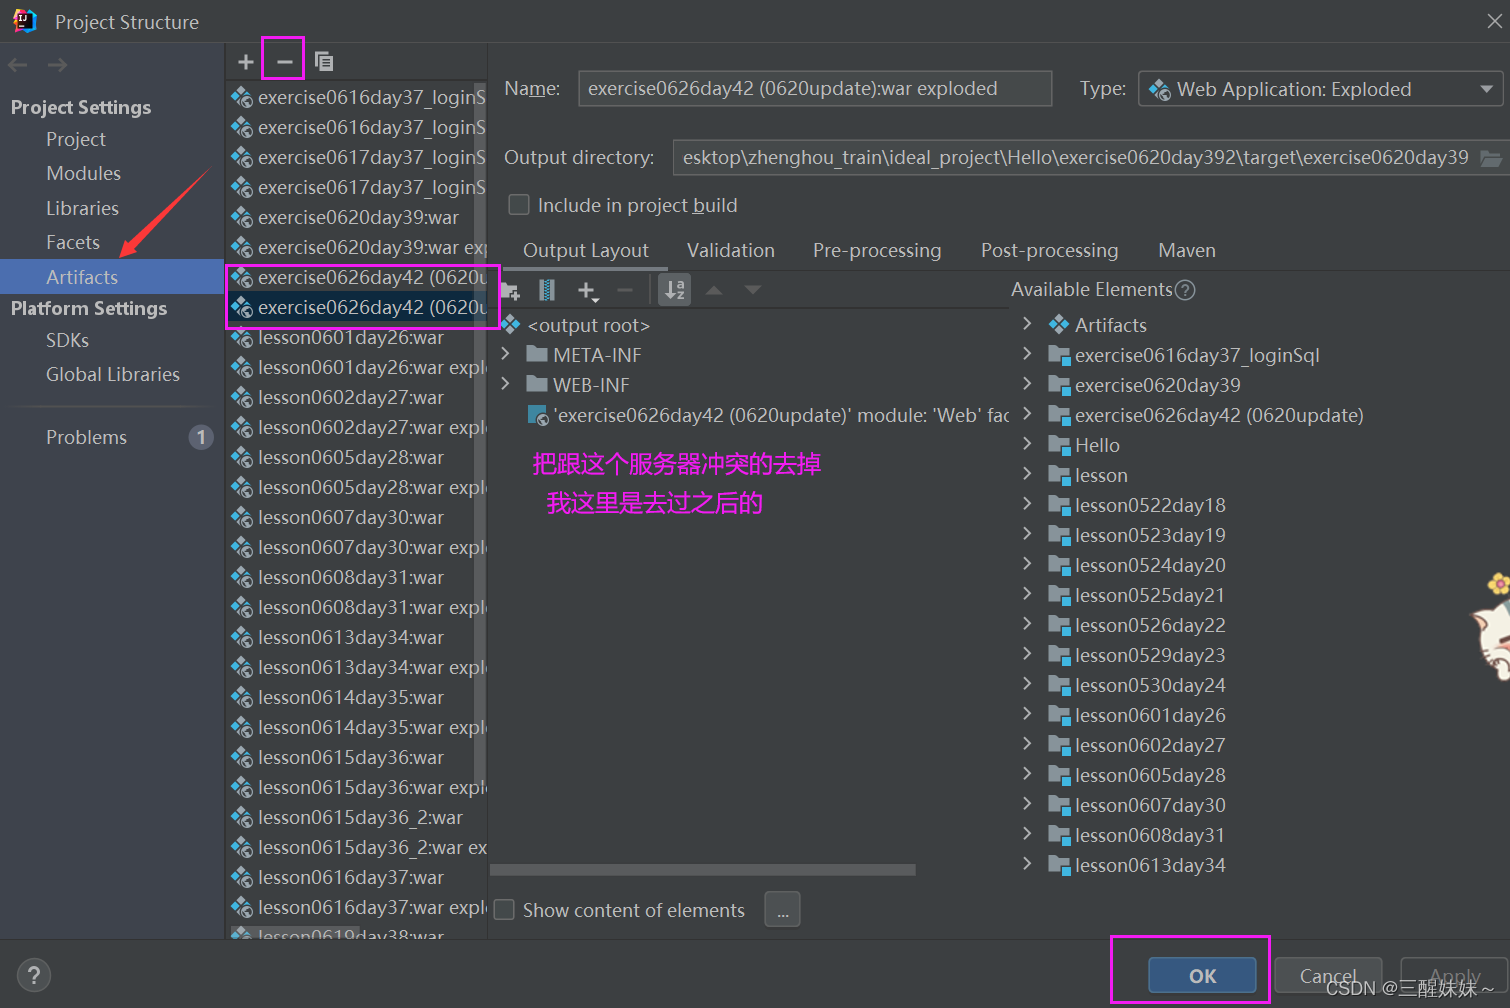Enable Include in project build checkbox

519,205
